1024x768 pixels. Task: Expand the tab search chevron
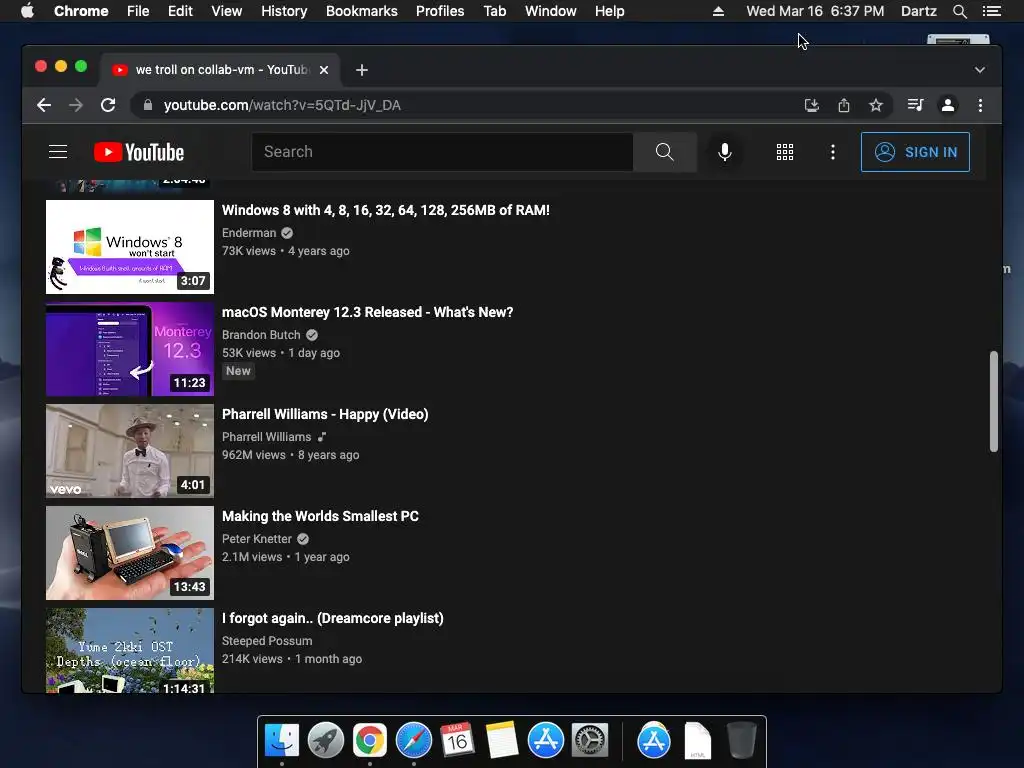click(x=980, y=70)
